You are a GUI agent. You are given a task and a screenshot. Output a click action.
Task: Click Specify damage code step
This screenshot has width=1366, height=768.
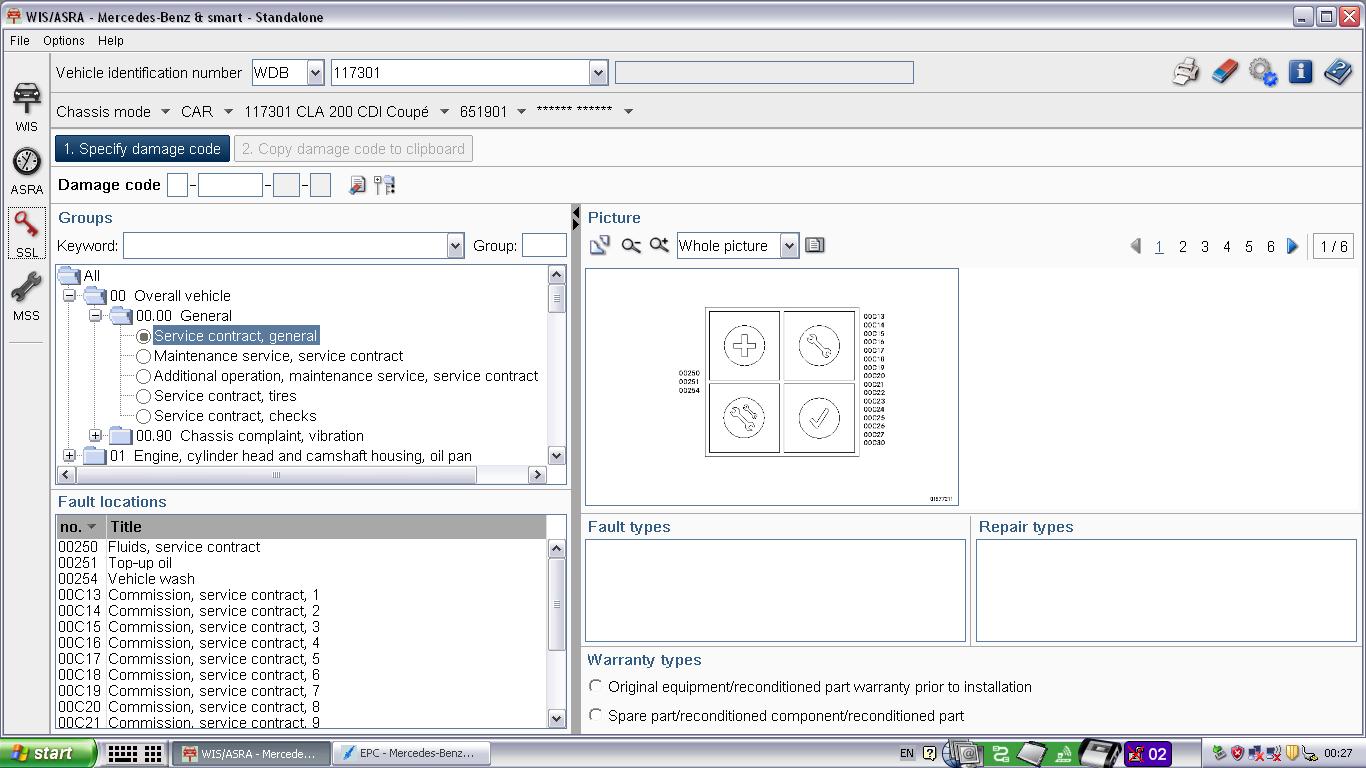click(142, 149)
